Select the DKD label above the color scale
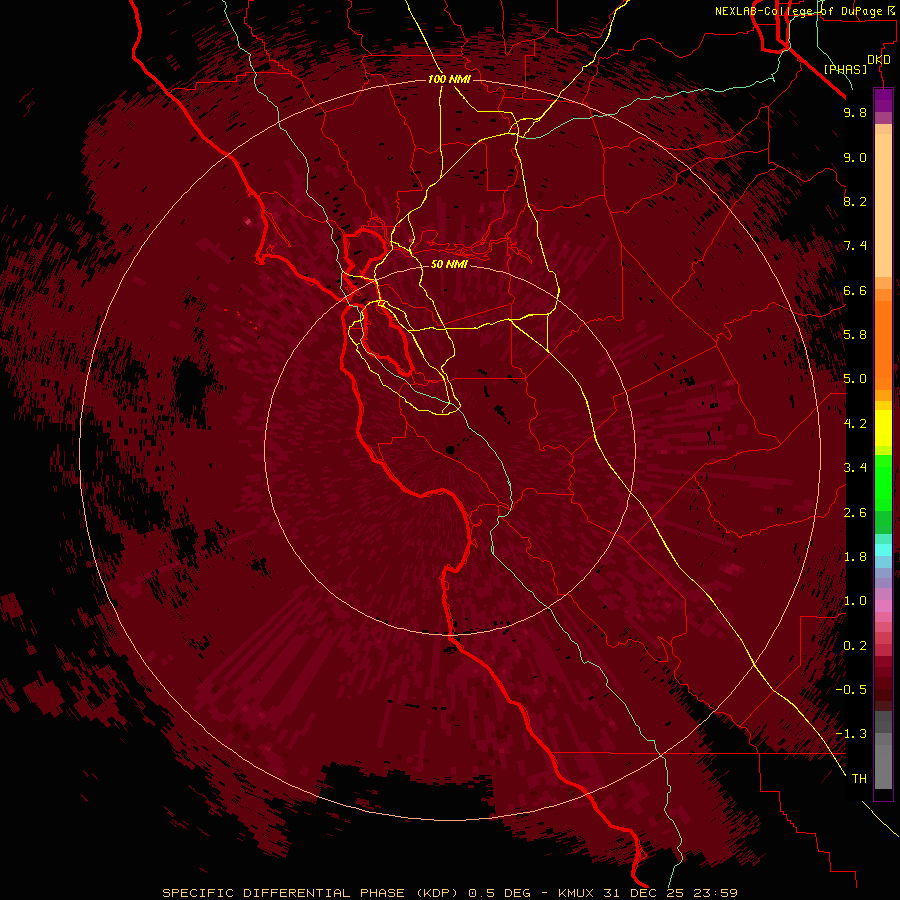Image resolution: width=900 pixels, height=900 pixels. pos(879,60)
